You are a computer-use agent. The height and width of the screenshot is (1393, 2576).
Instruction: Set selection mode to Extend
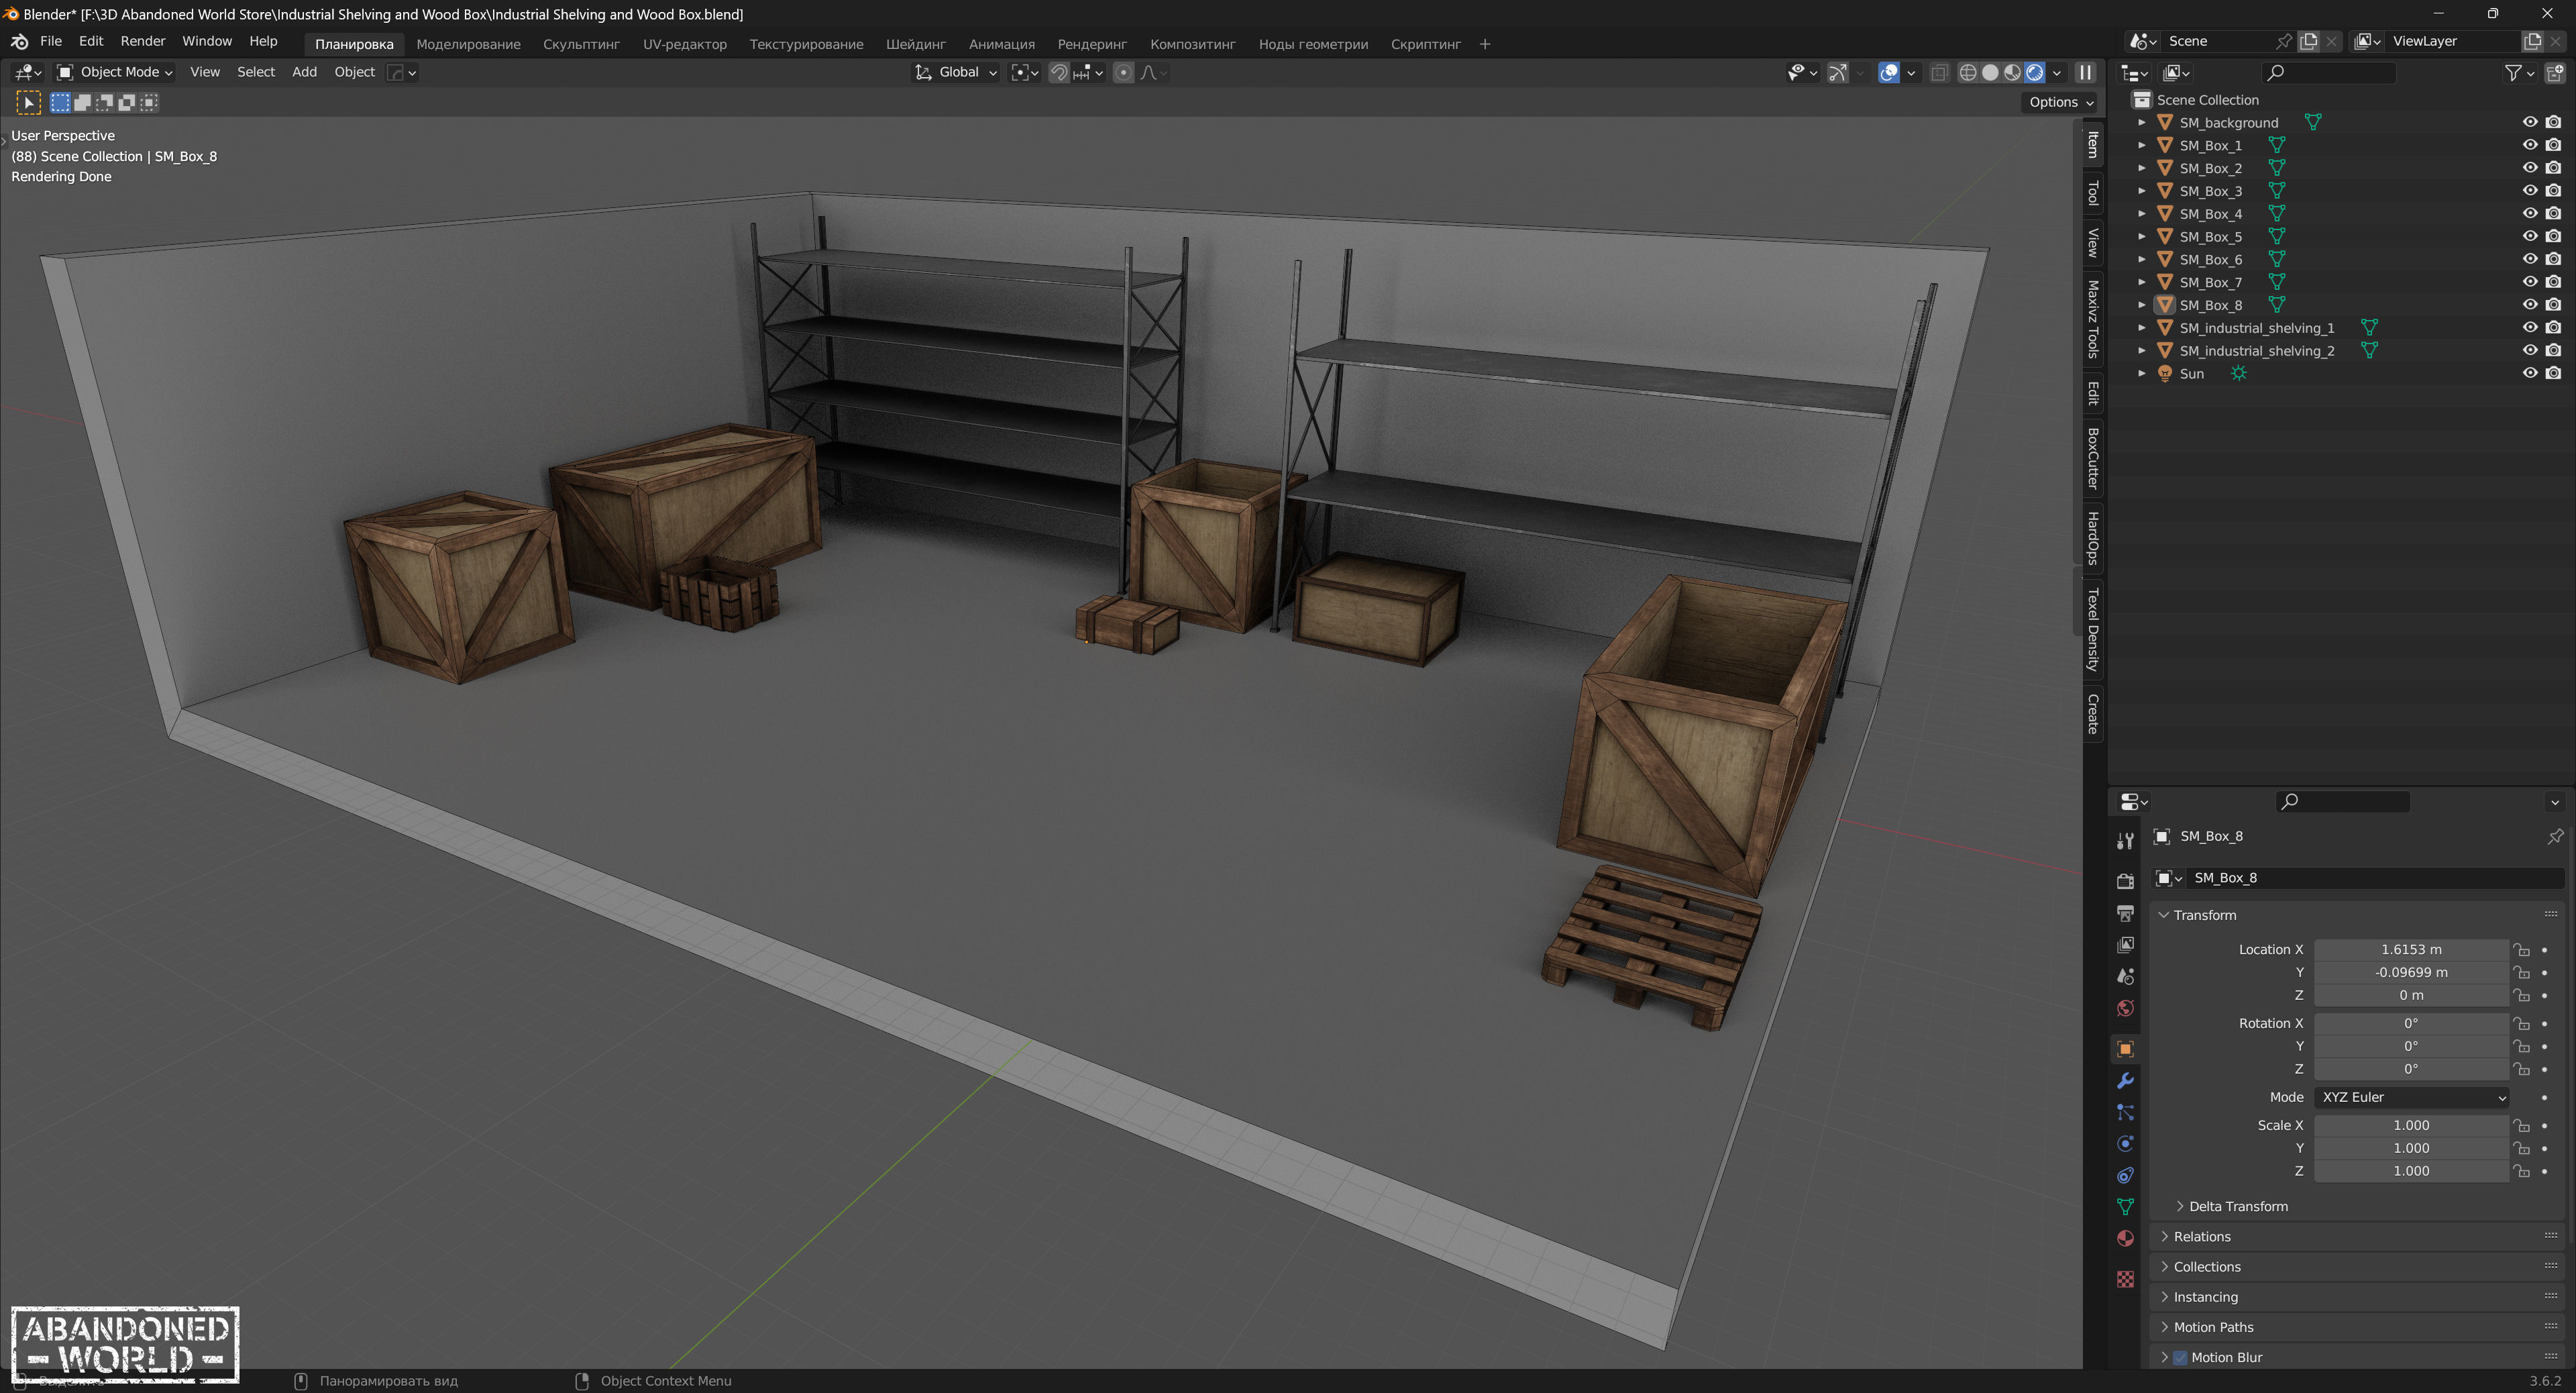pyautogui.click(x=83, y=102)
